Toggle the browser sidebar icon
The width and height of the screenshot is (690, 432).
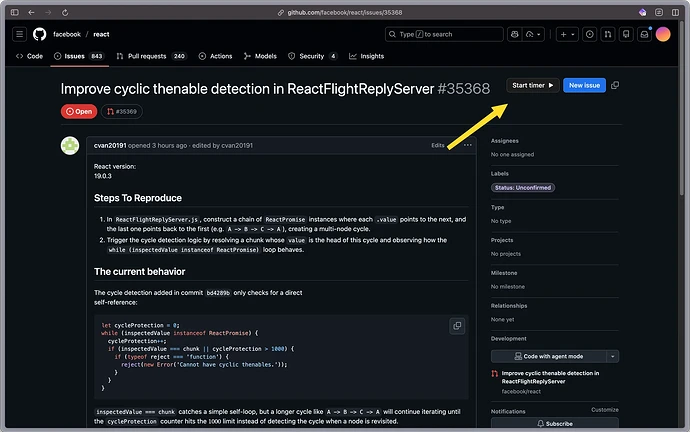(15, 12)
